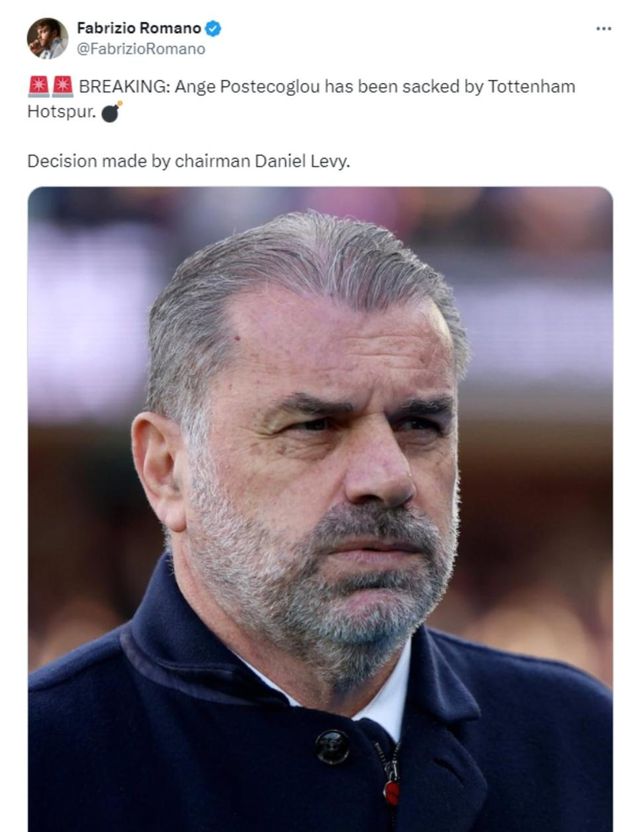Viewport: 640px width, 832px height.
Task: Click the red zipper pull in the photo
Action: click(x=392, y=790)
